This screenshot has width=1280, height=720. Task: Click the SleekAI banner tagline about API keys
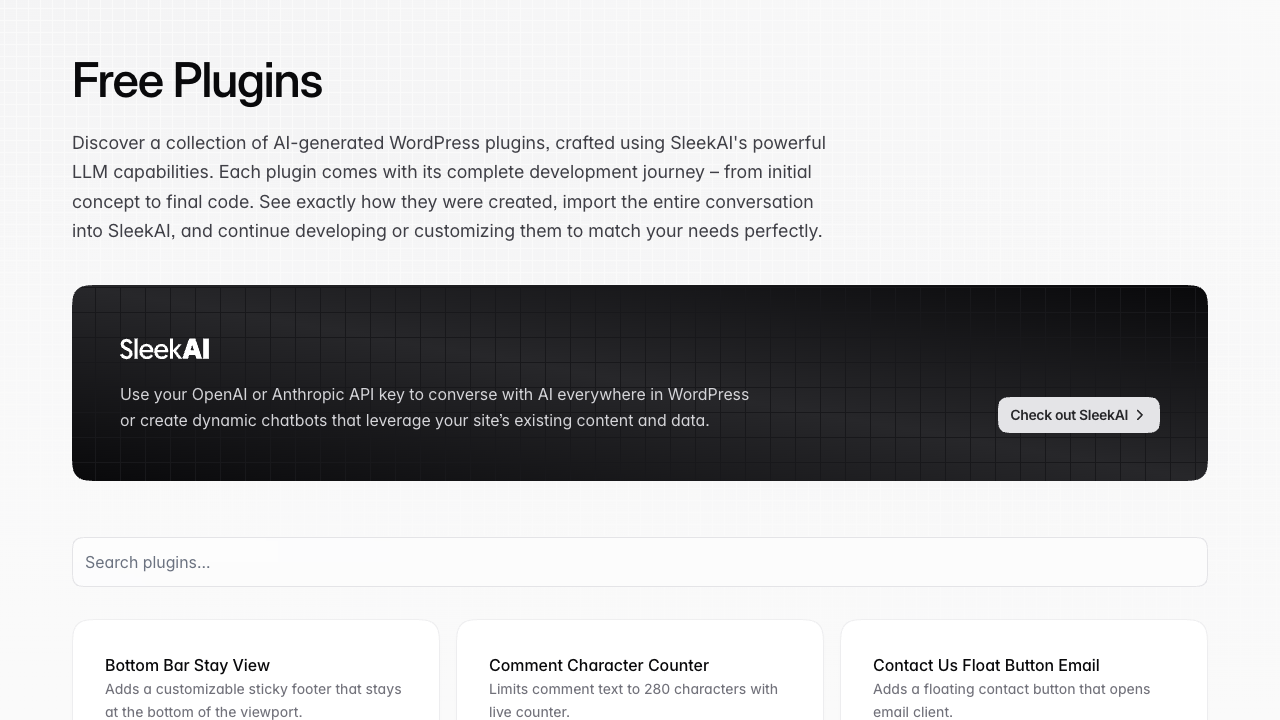(434, 407)
